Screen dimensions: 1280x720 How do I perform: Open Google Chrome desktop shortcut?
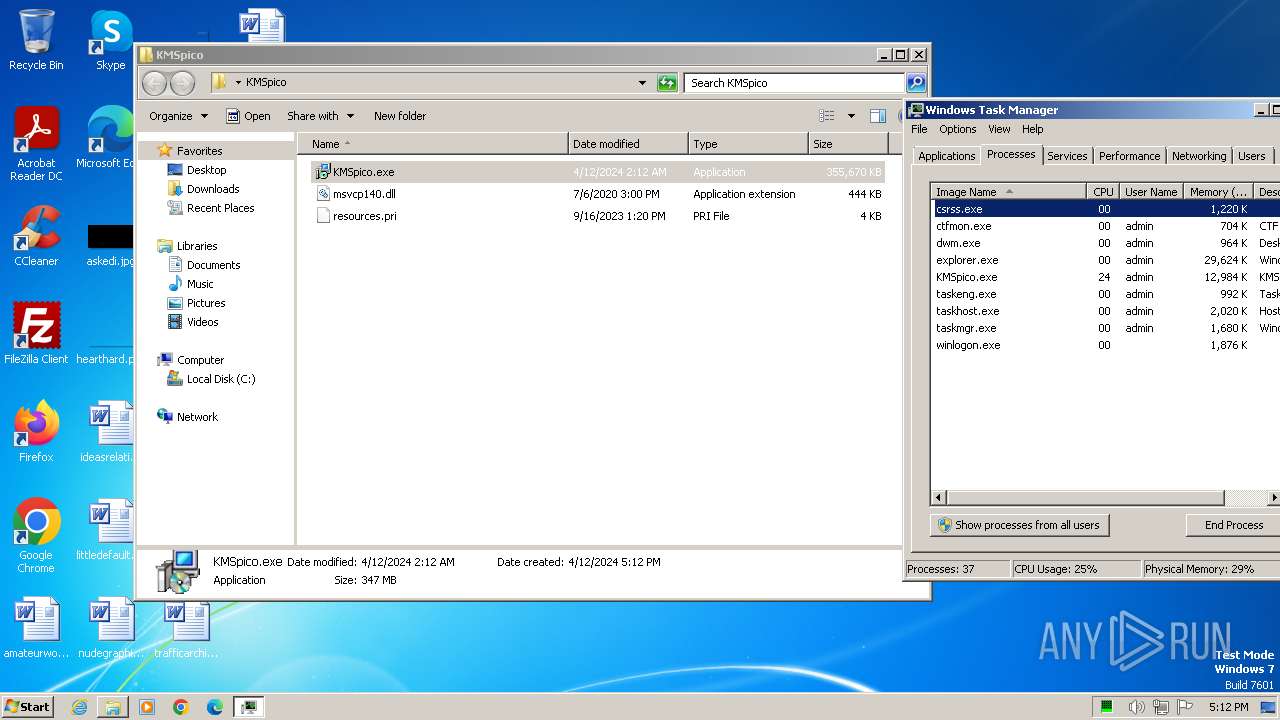point(36,536)
